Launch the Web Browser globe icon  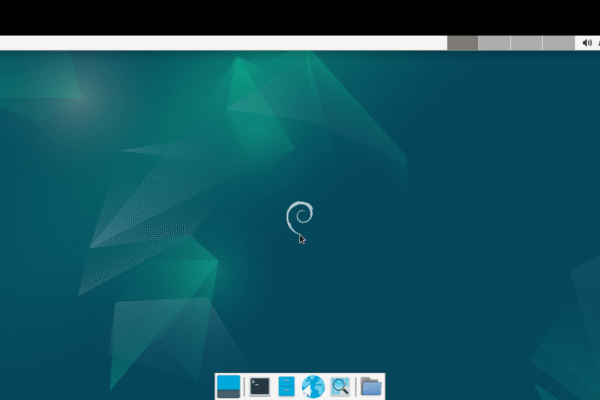click(313, 387)
